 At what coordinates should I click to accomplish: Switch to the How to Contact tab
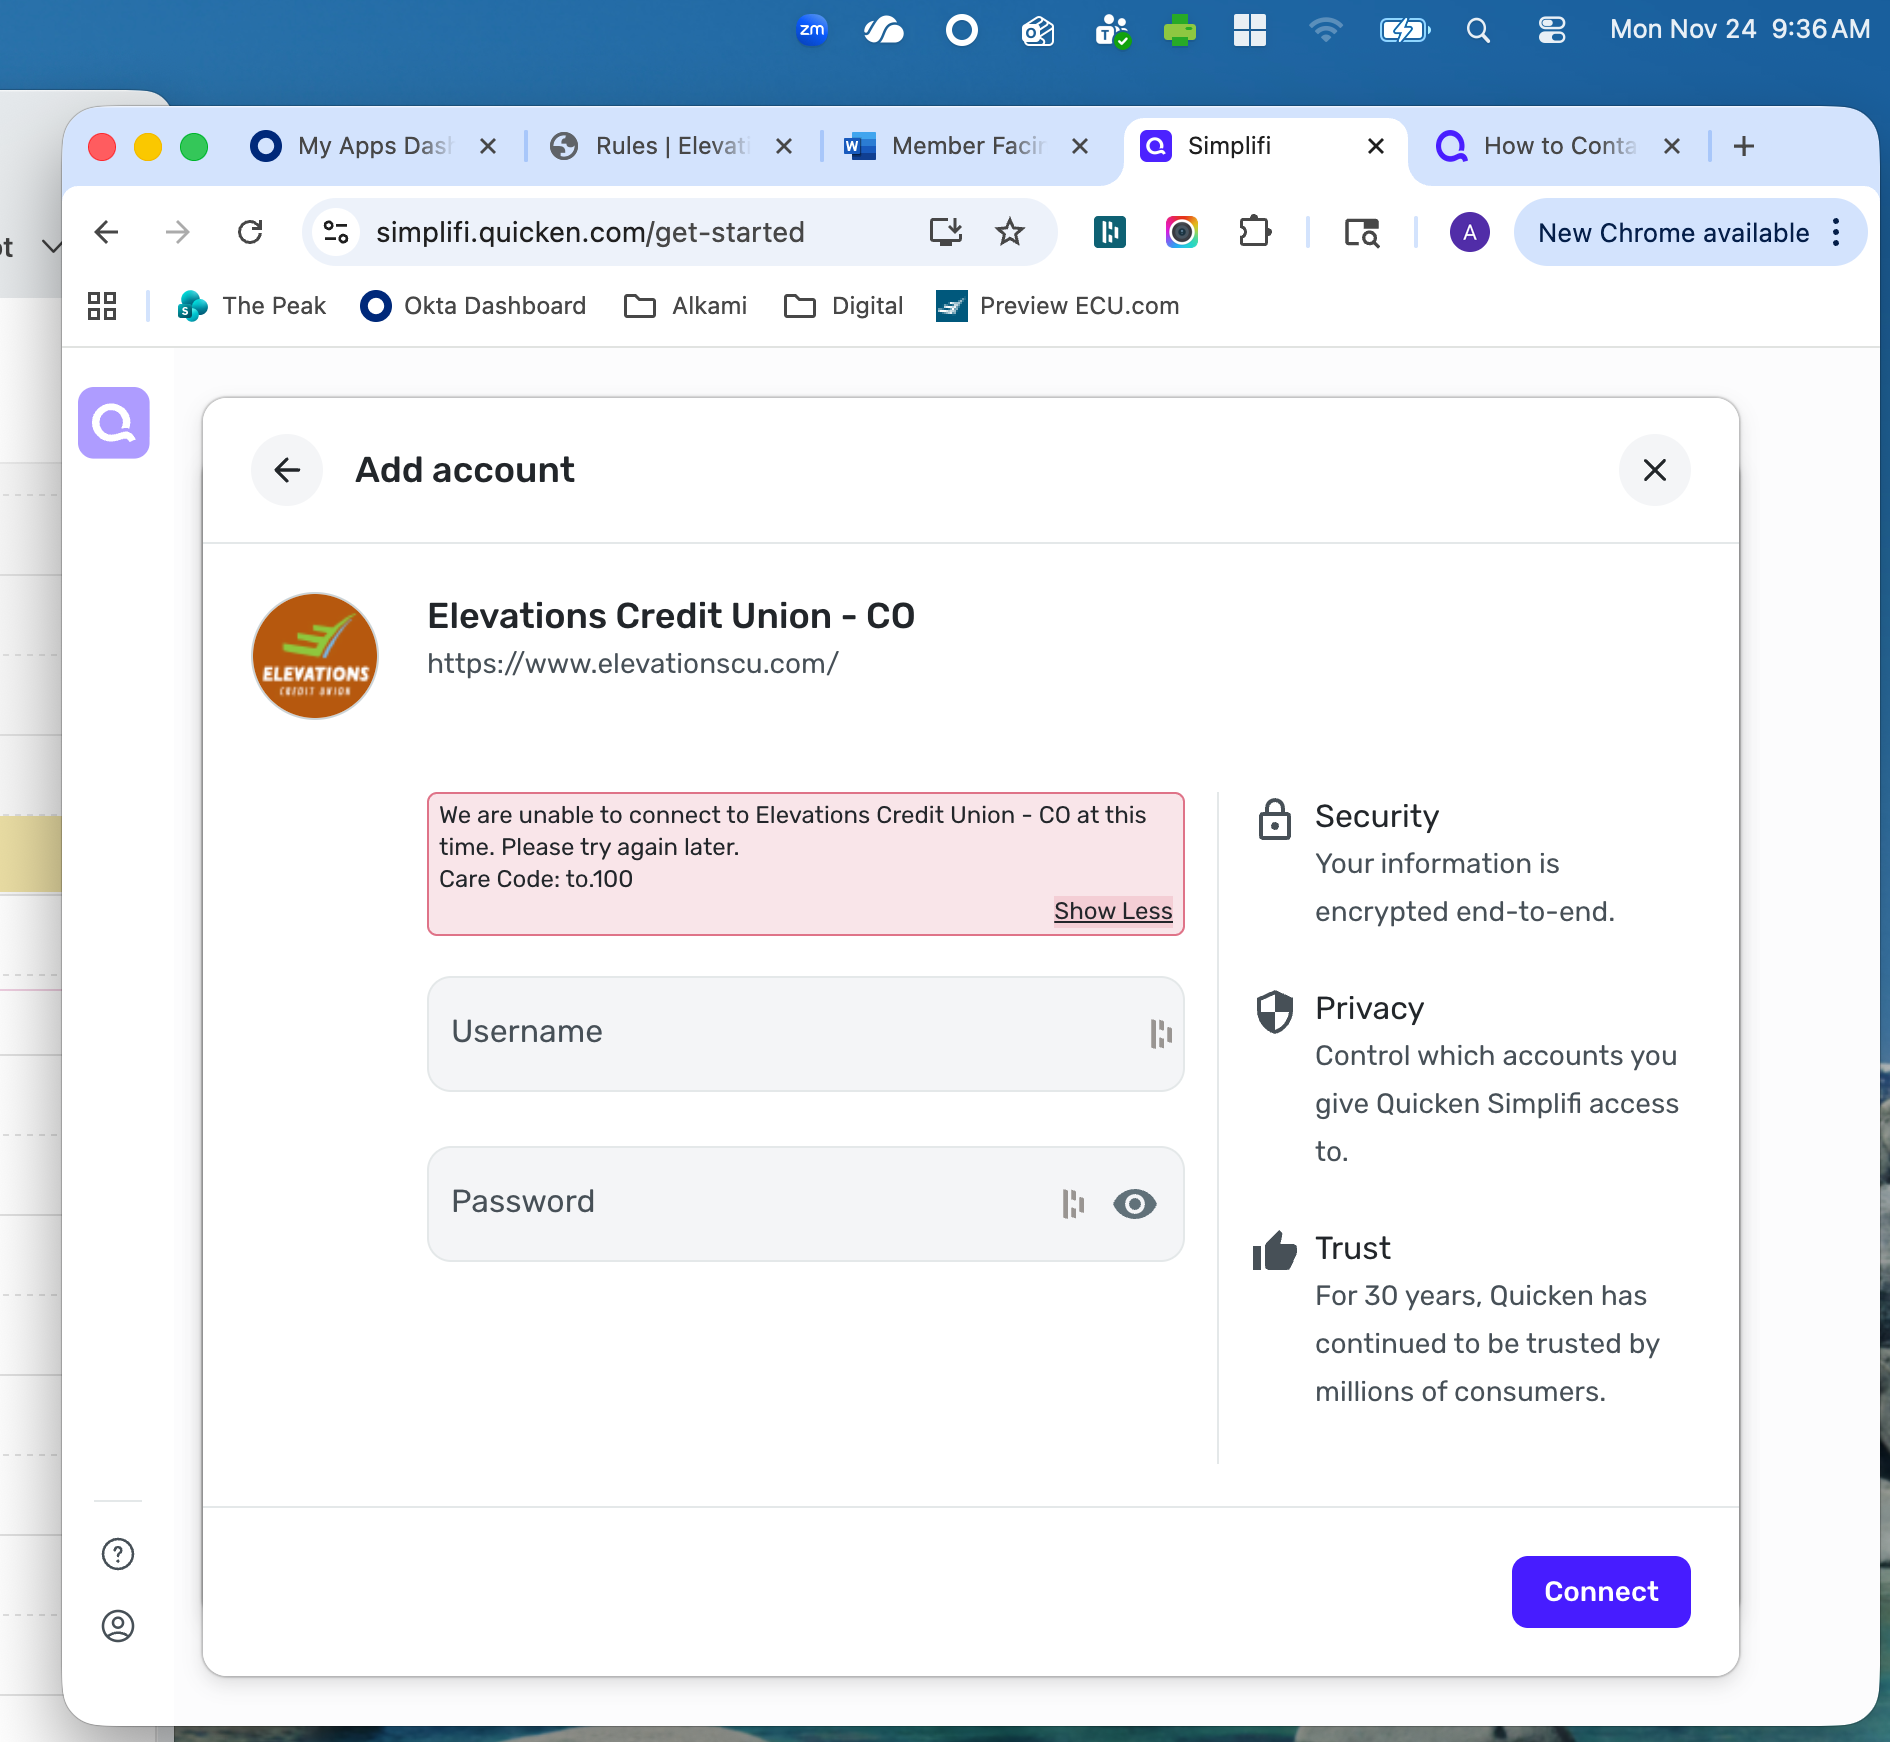(1560, 146)
